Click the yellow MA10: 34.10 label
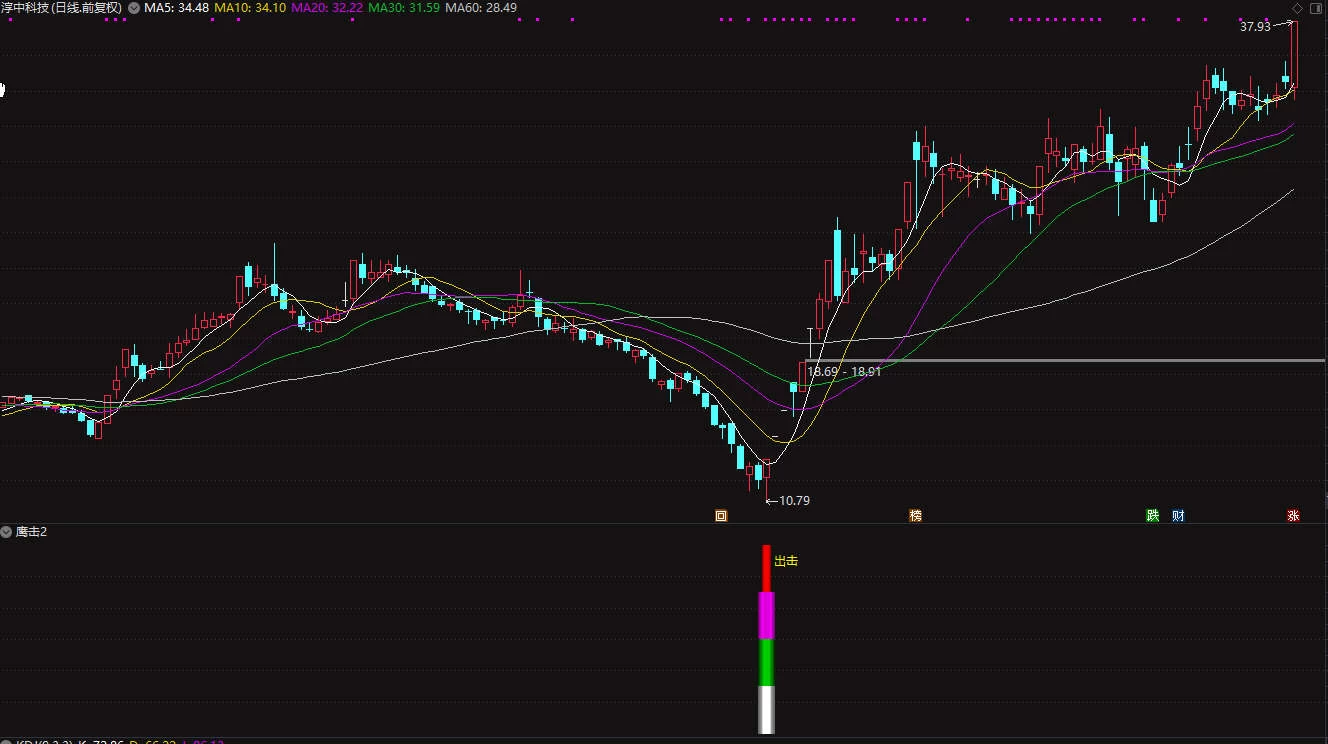1328x744 pixels. click(250, 8)
